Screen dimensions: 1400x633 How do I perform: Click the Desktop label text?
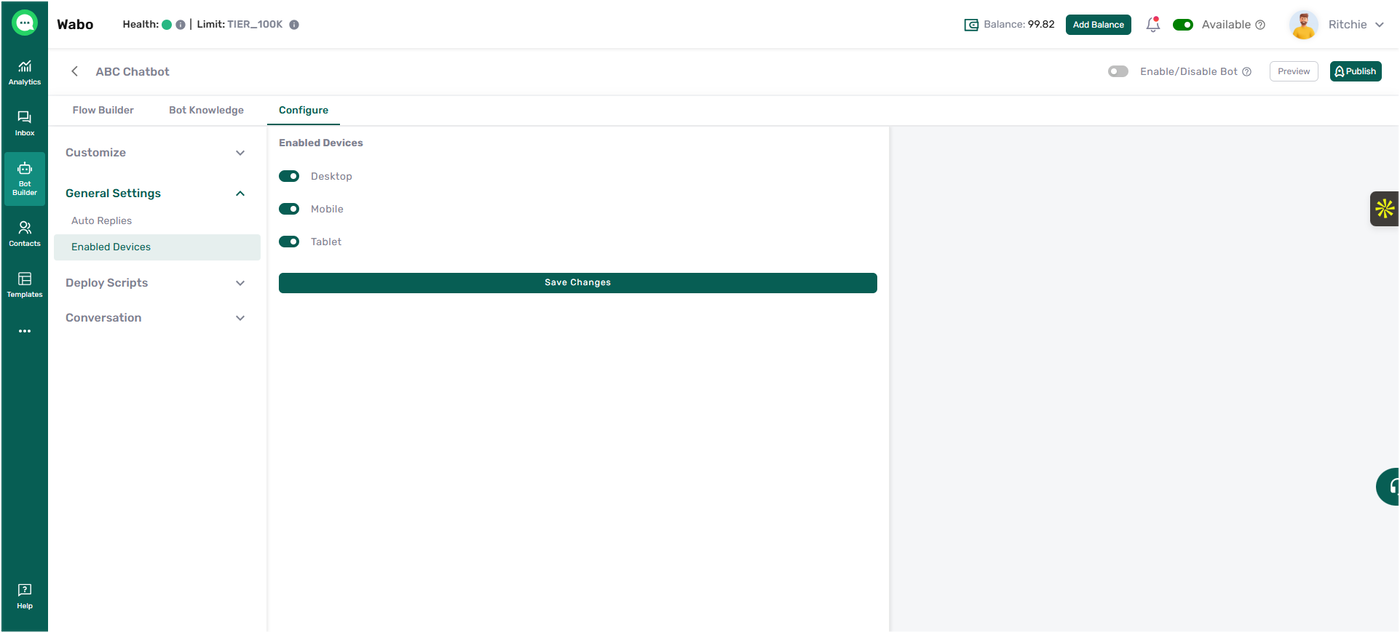click(x=332, y=176)
